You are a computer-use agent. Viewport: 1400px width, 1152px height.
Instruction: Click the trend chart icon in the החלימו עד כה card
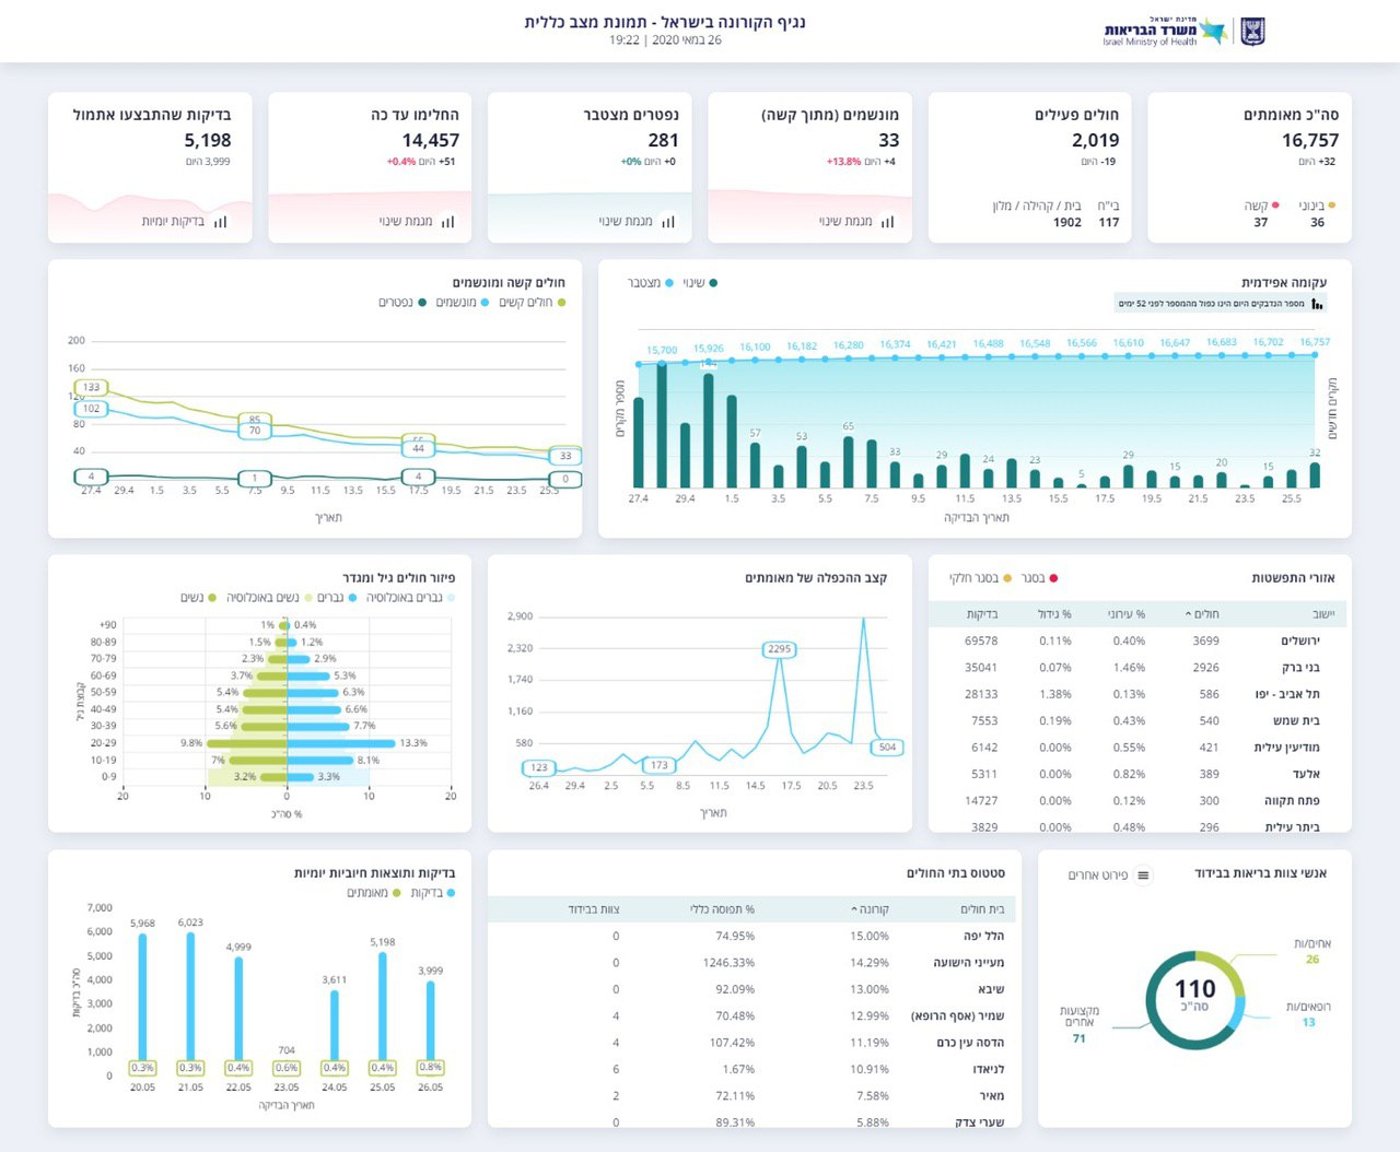click(448, 222)
